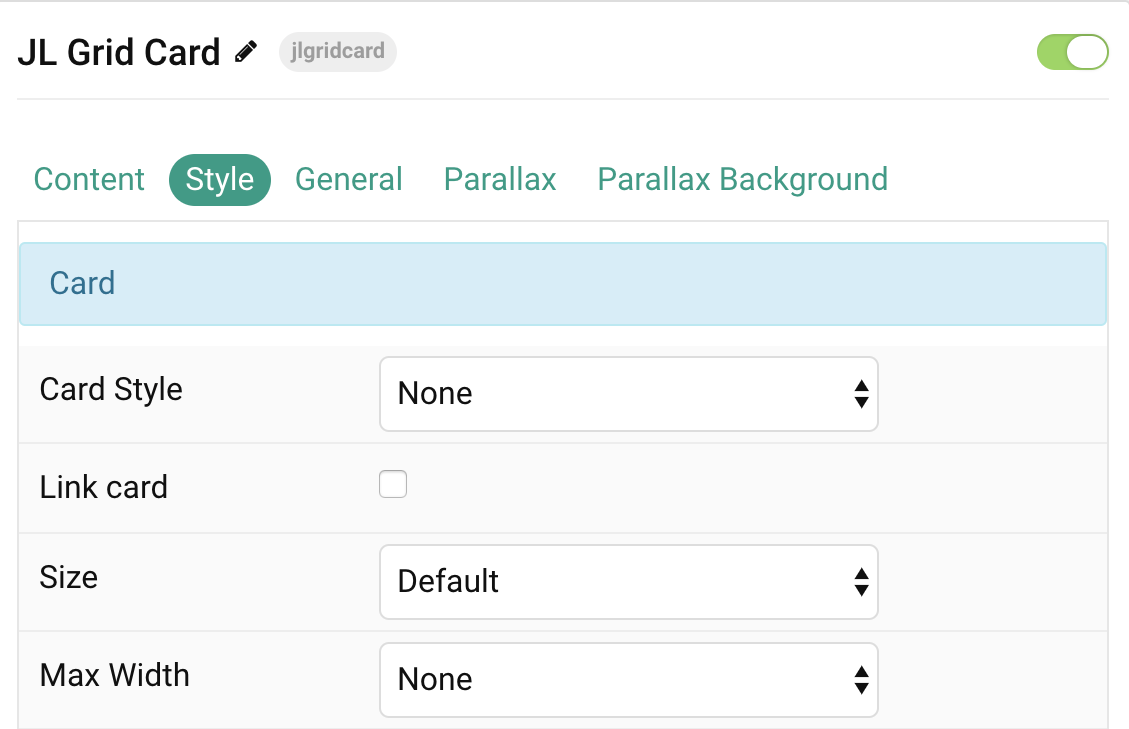Image resolution: width=1129 pixels, height=729 pixels.
Task: Enable the Link card checkbox
Action: pyautogui.click(x=393, y=483)
